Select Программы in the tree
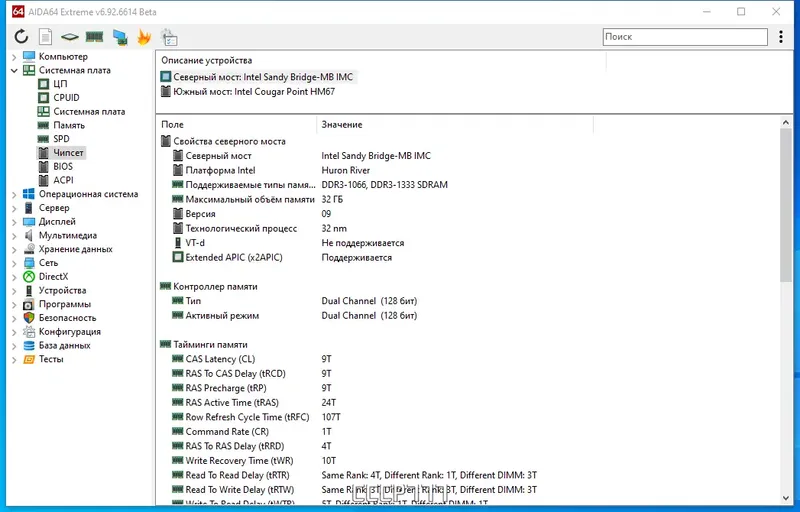 point(65,304)
